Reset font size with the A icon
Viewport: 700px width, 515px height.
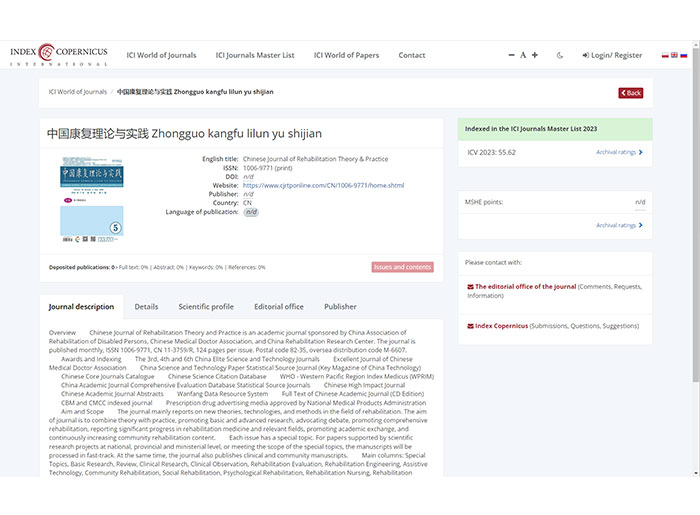tap(523, 55)
